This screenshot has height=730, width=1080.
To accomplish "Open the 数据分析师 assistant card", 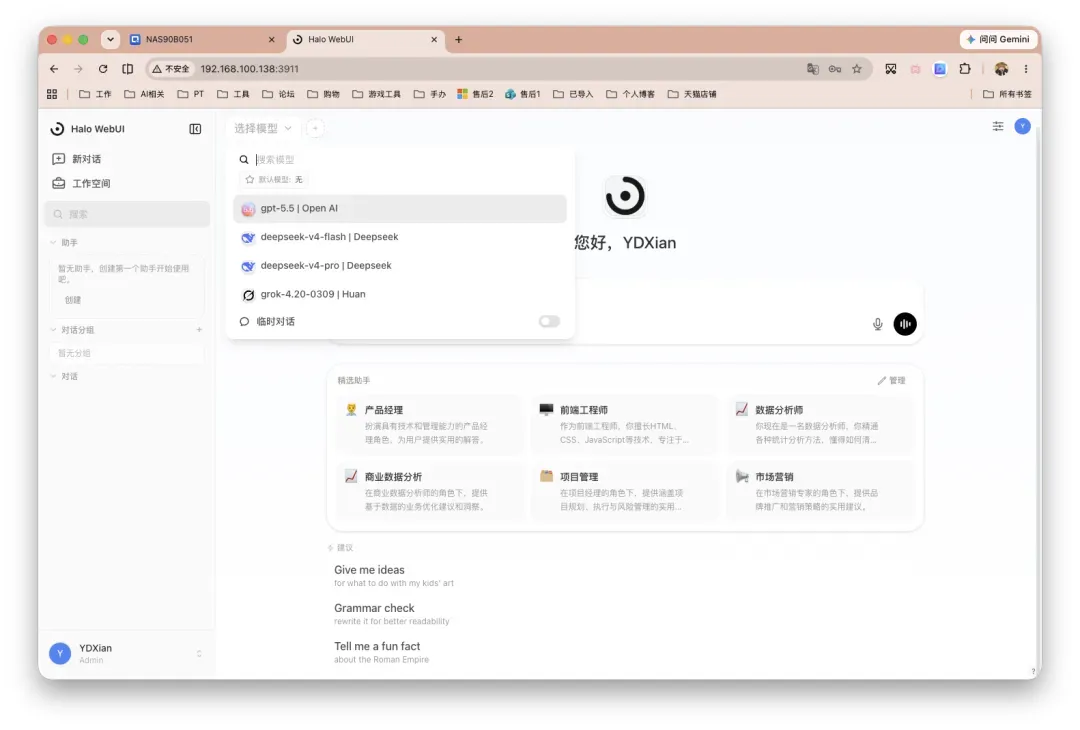I will pos(820,424).
